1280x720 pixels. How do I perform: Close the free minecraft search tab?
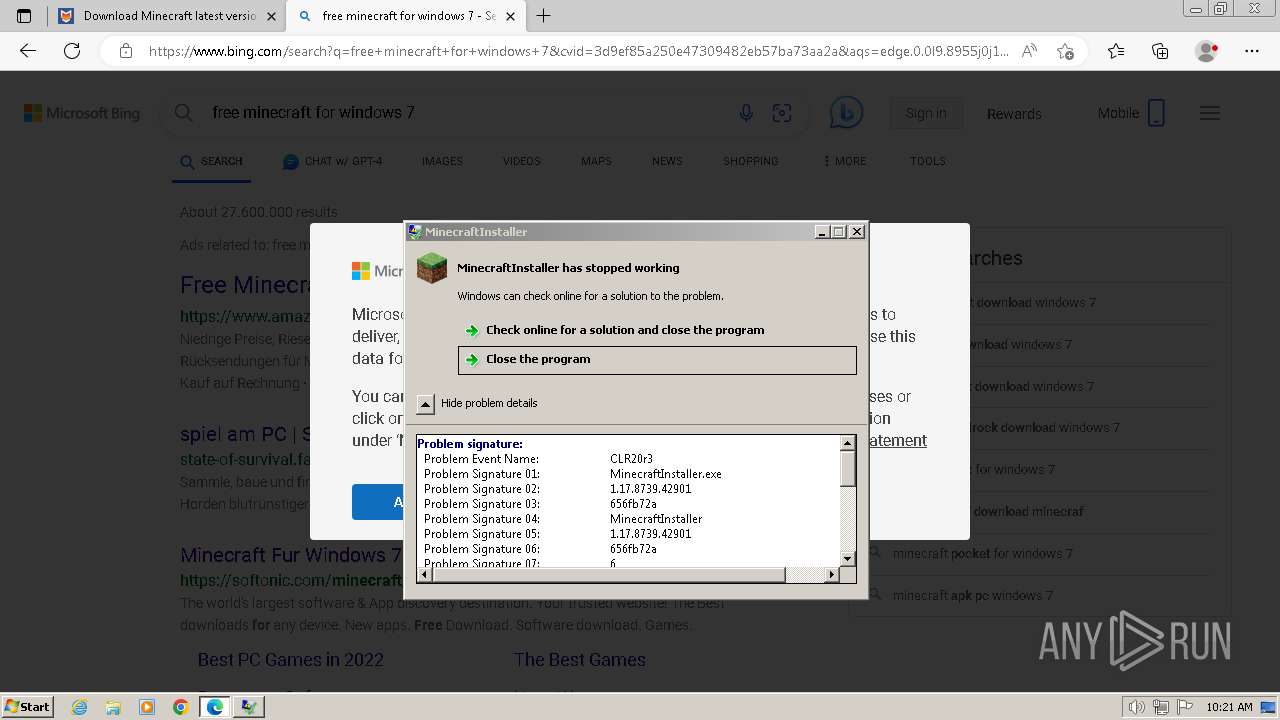point(511,16)
